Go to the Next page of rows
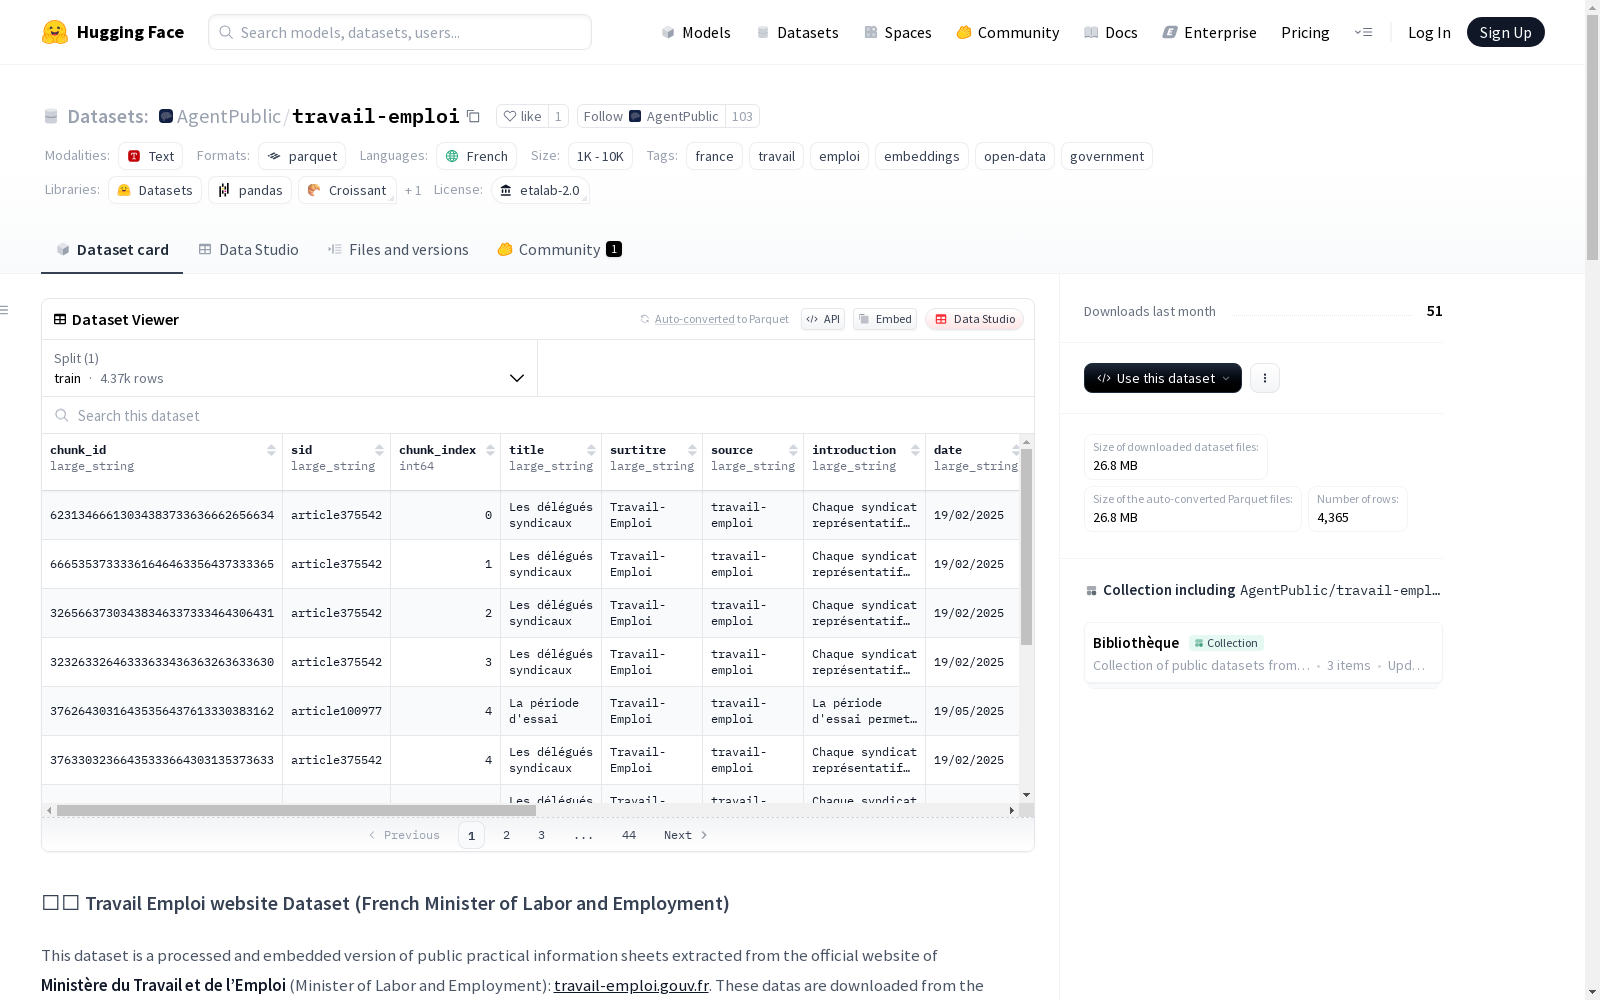The image size is (1600, 1000). 686,835
